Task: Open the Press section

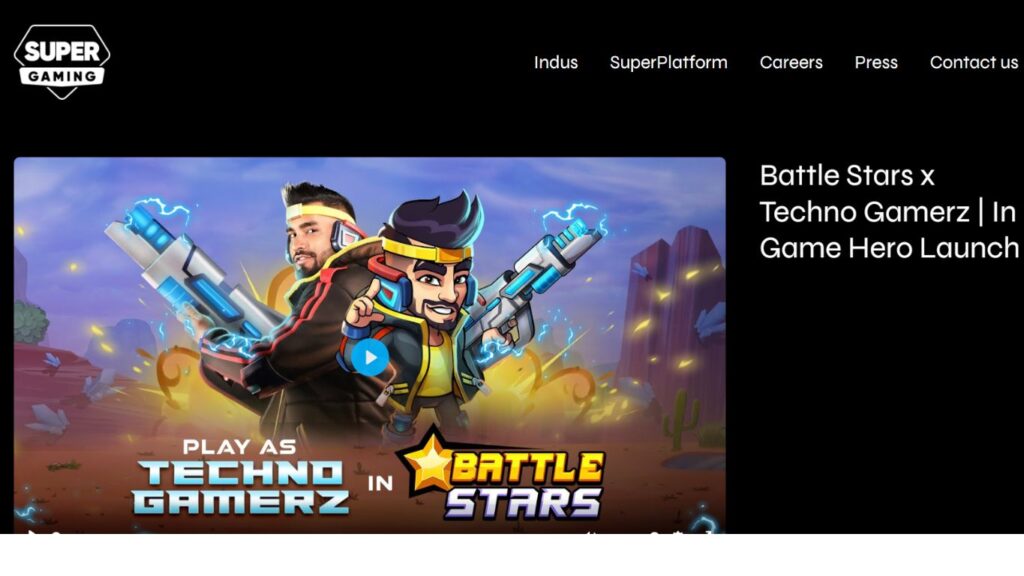Action: pyautogui.click(x=876, y=62)
